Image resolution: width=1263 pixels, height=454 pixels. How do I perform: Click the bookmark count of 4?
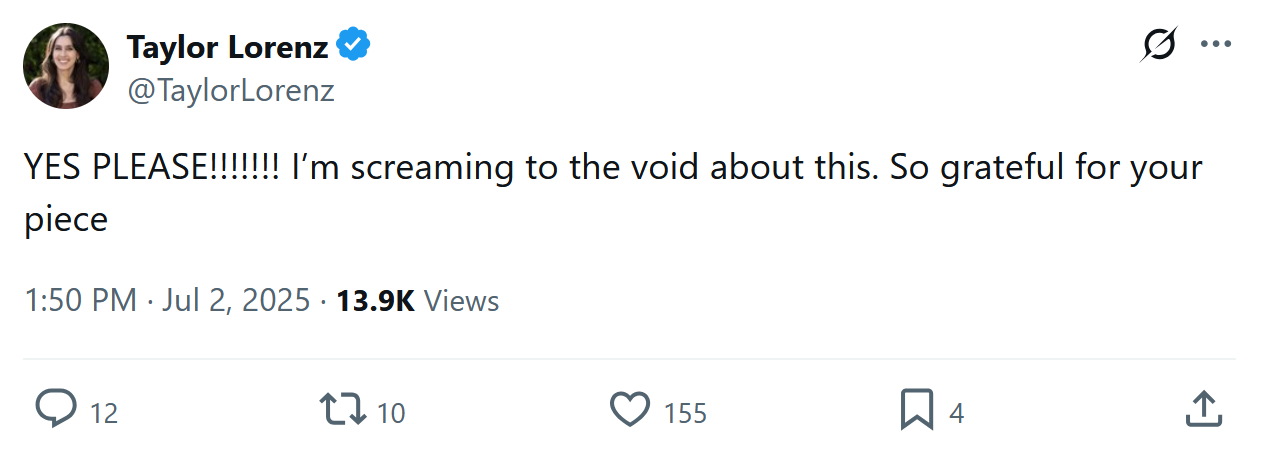pos(956,413)
